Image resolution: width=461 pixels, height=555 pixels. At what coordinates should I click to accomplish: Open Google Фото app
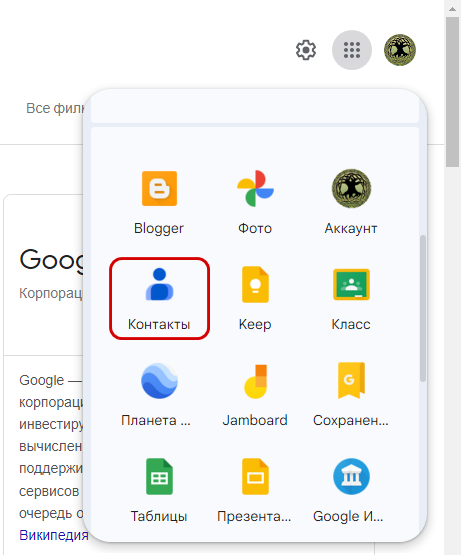pyautogui.click(x=255, y=202)
